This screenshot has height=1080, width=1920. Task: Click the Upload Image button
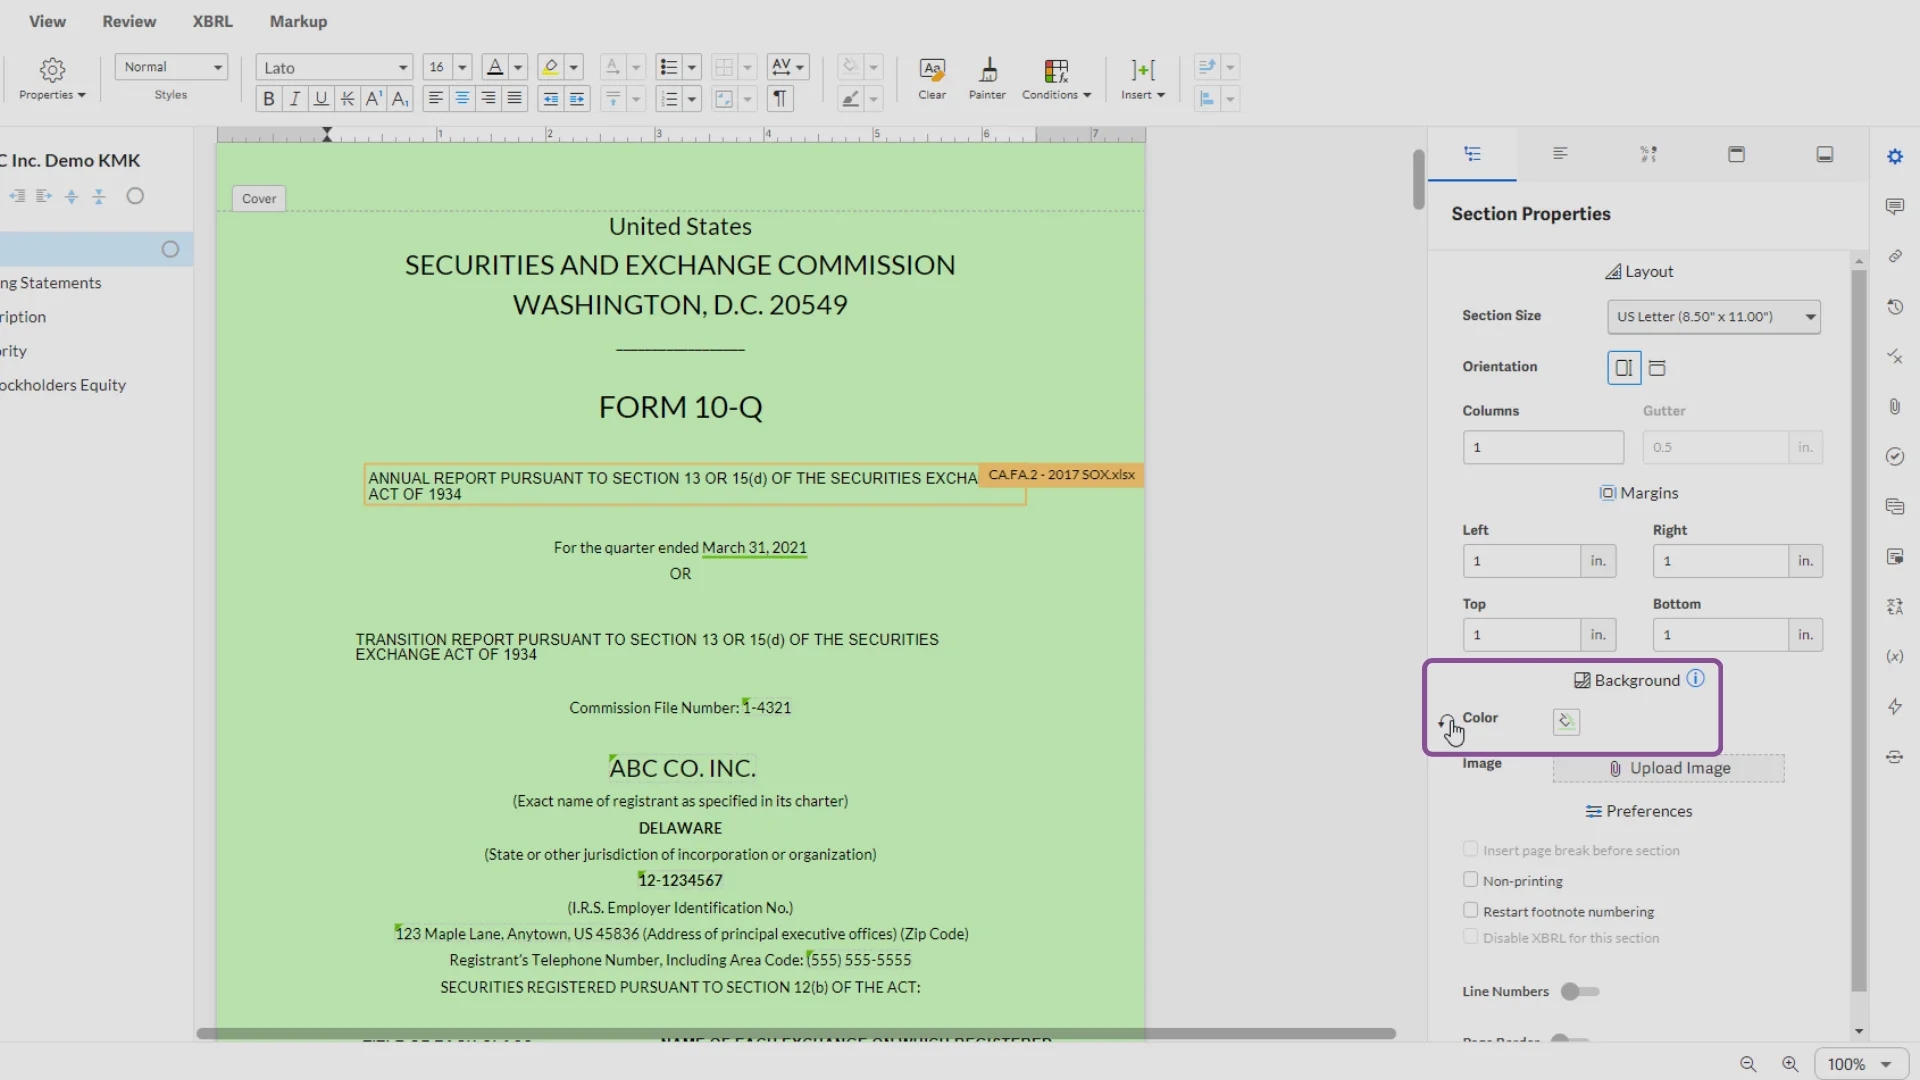[1668, 768]
